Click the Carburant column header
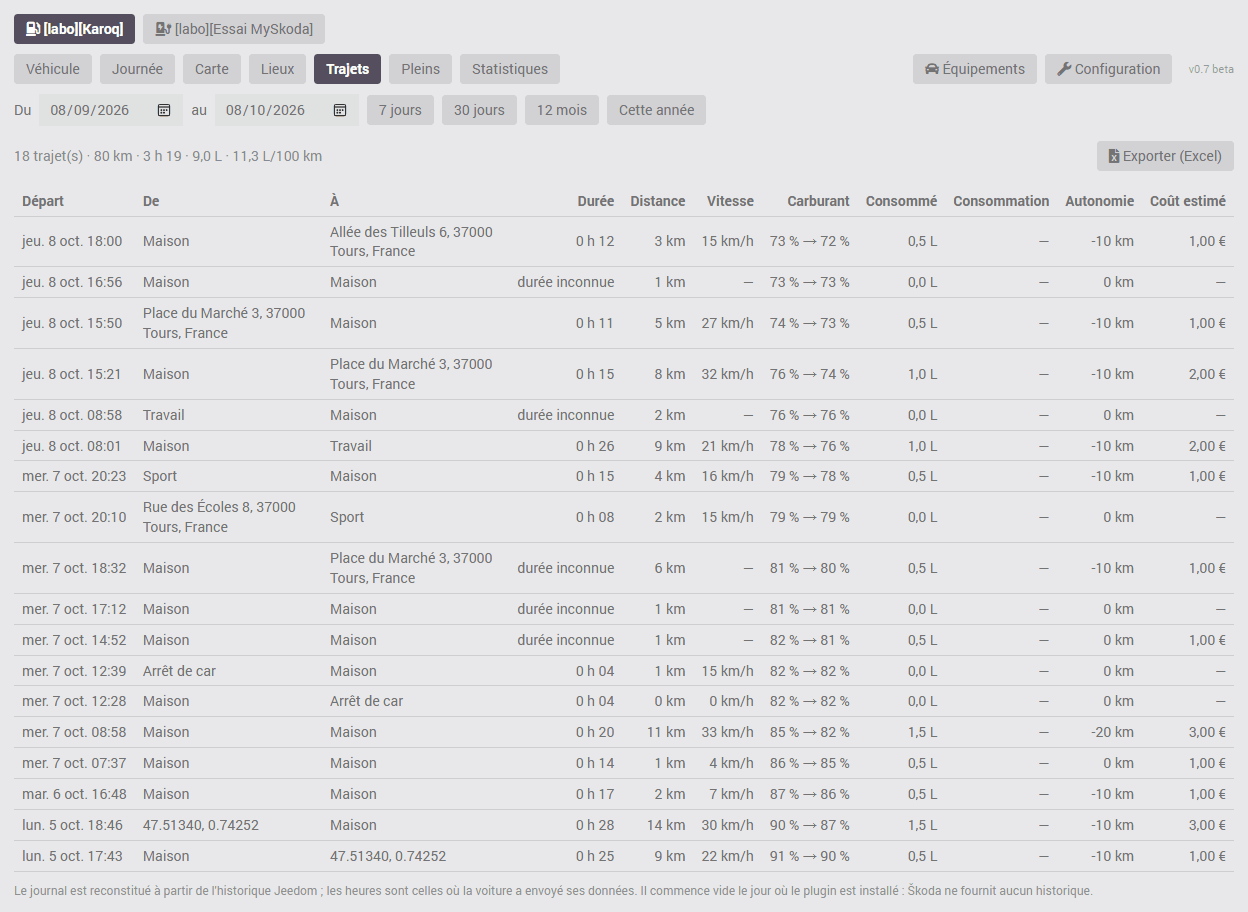This screenshot has height=912, width=1248. click(x=818, y=201)
